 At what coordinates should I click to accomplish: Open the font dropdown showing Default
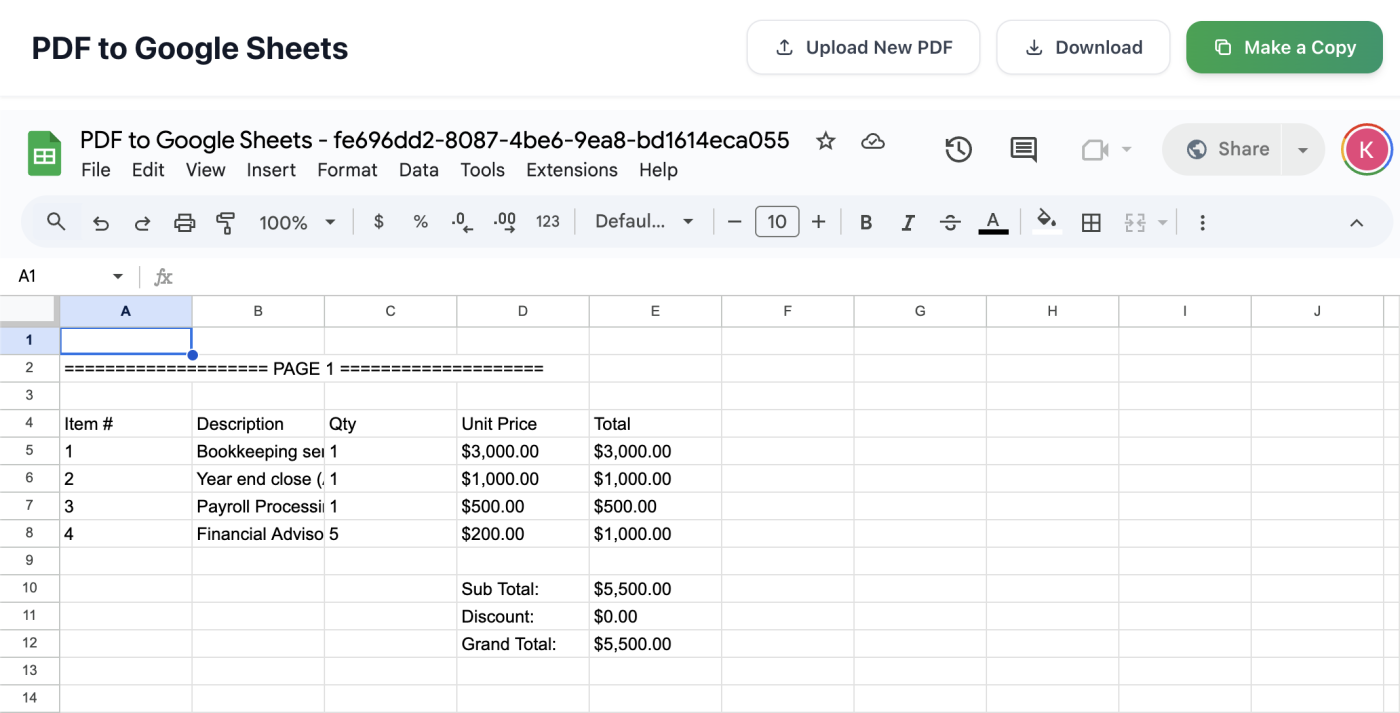[x=644, y=221]
